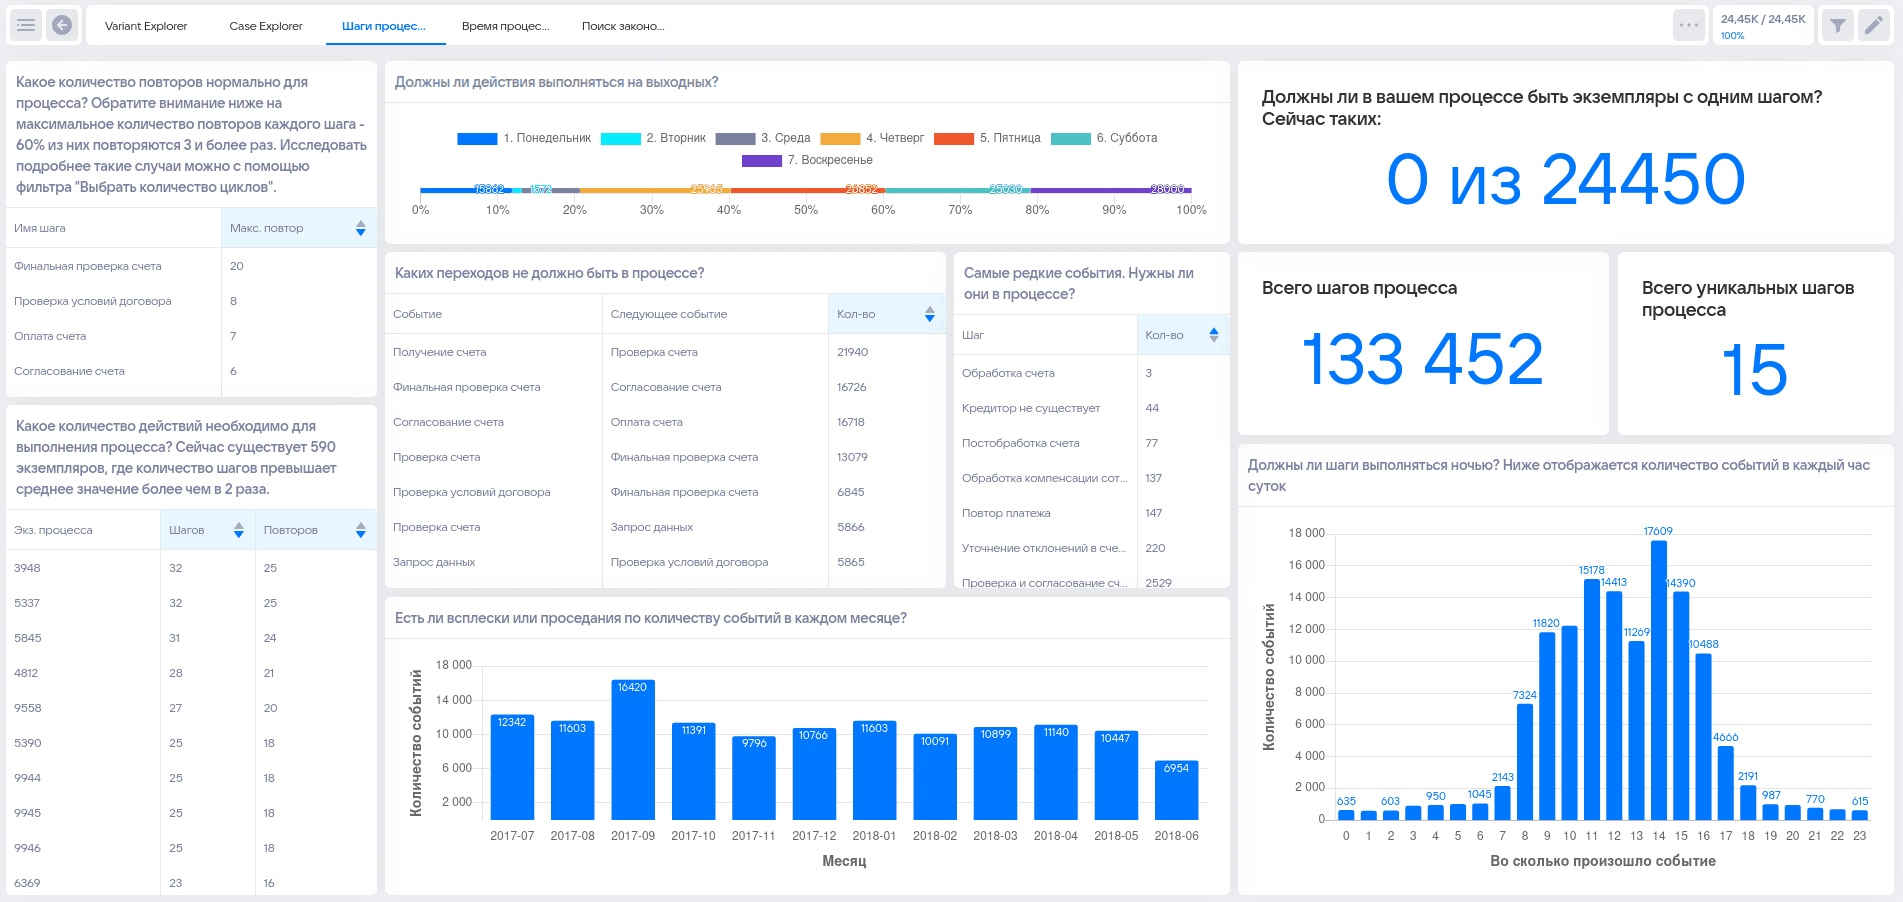
Task: Sort by Повторов column arrows
Action: point(361,531)
